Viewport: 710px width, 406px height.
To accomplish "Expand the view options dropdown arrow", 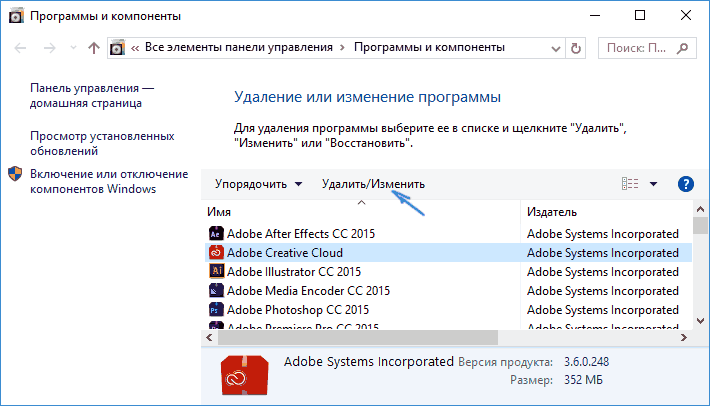I will coord(653,184).
